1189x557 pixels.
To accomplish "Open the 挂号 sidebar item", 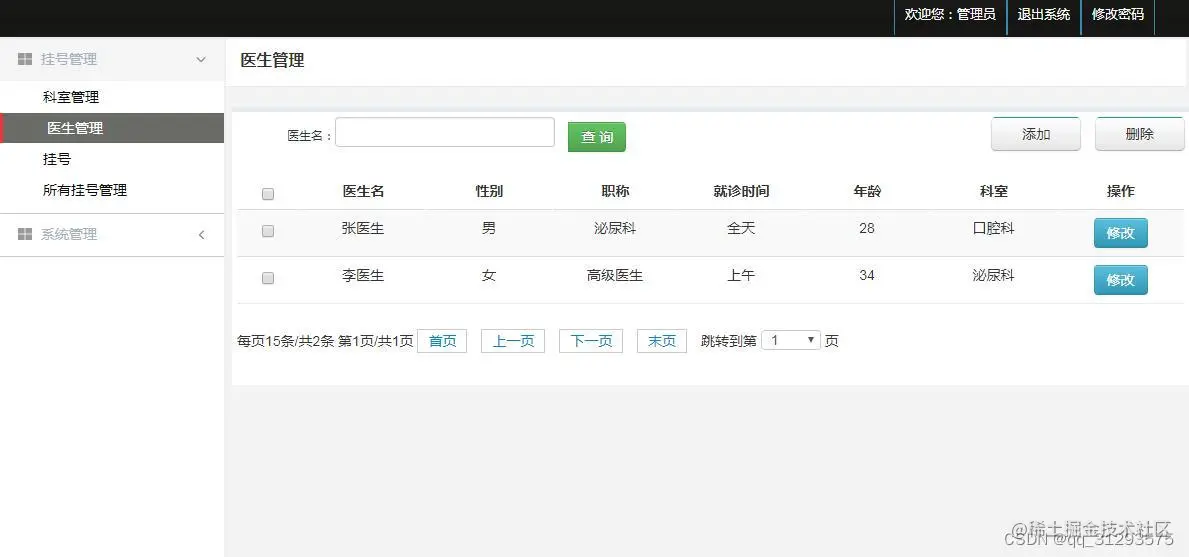I will [57, 159].
